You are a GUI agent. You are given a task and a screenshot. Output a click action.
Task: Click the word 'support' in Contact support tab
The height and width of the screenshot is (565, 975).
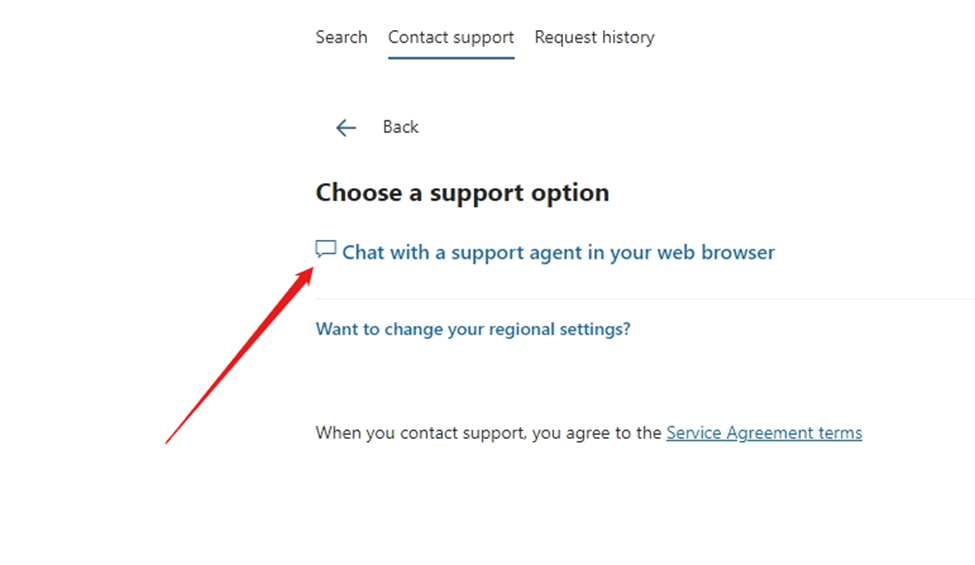click(484, 39)
